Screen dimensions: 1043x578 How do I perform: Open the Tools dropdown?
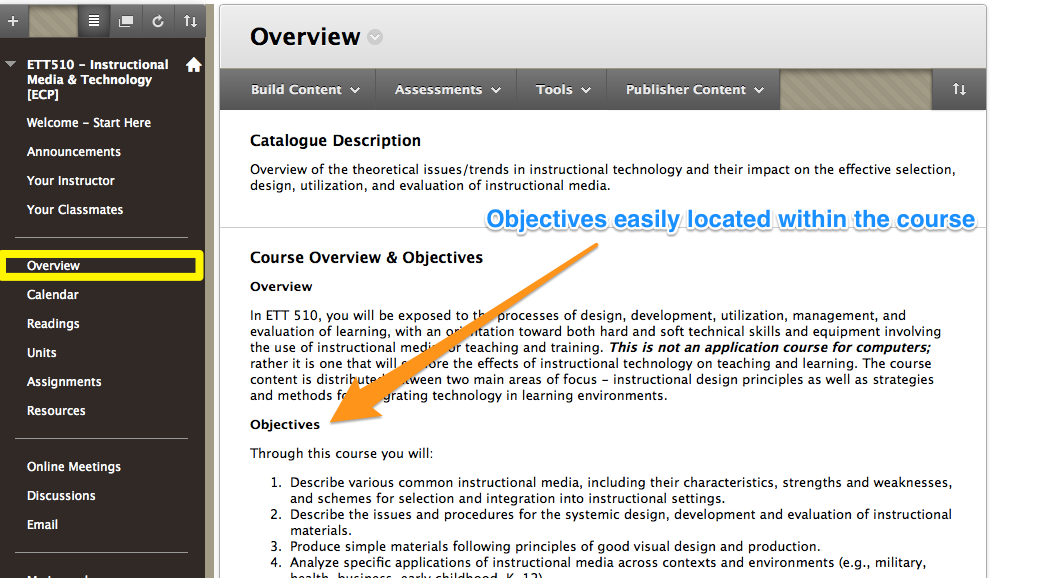(563, 90)
